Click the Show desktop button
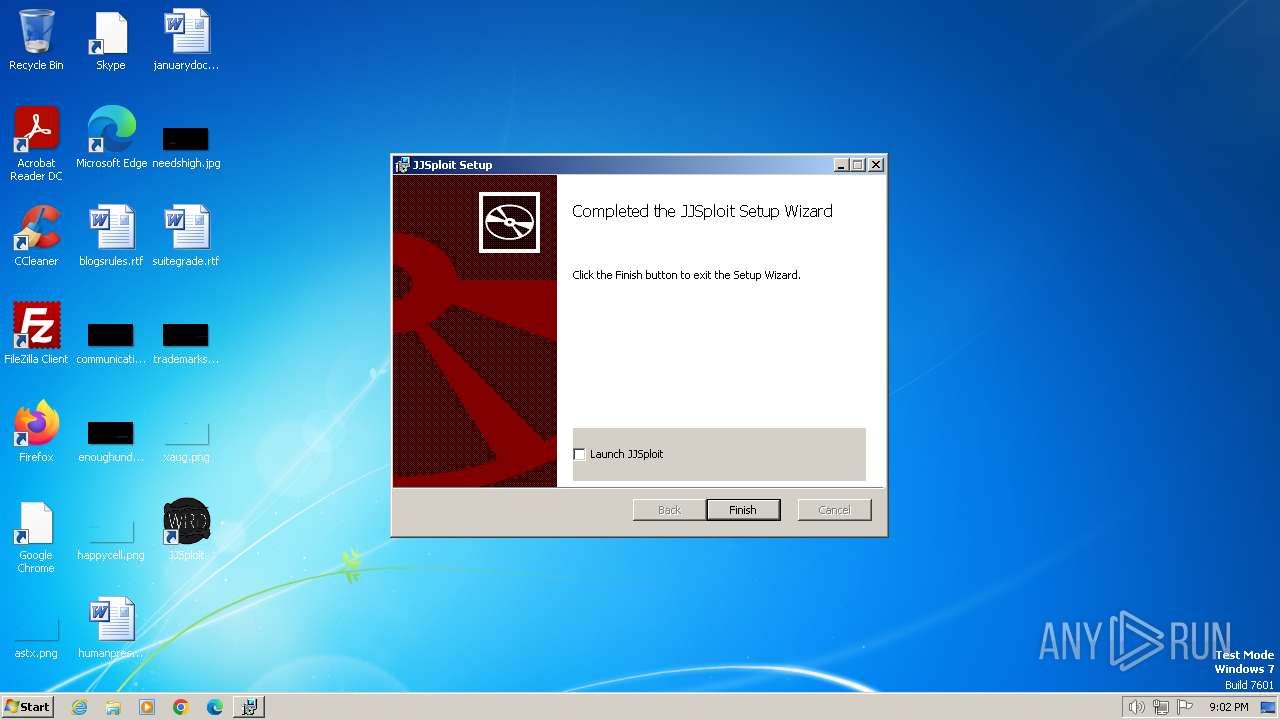1280x720 pixels. click(x=1269, y=707)
